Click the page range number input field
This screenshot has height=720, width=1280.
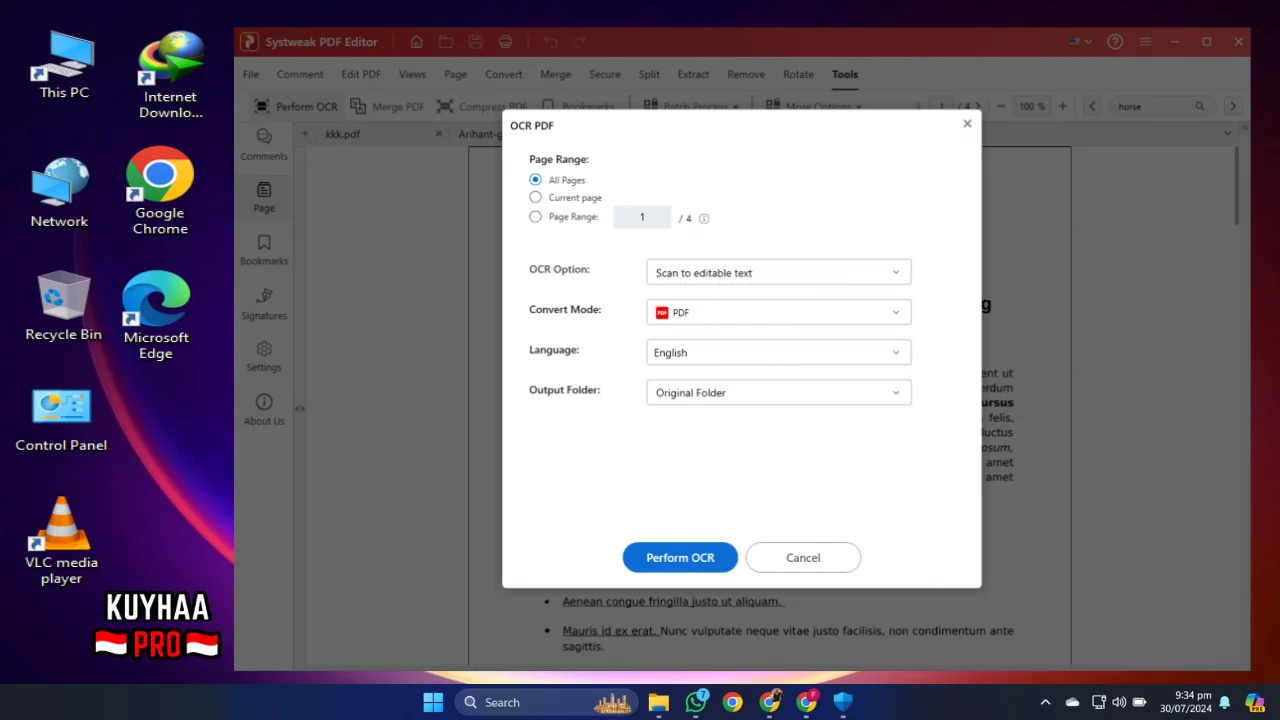pyautogui.click(x=642, y=217)
